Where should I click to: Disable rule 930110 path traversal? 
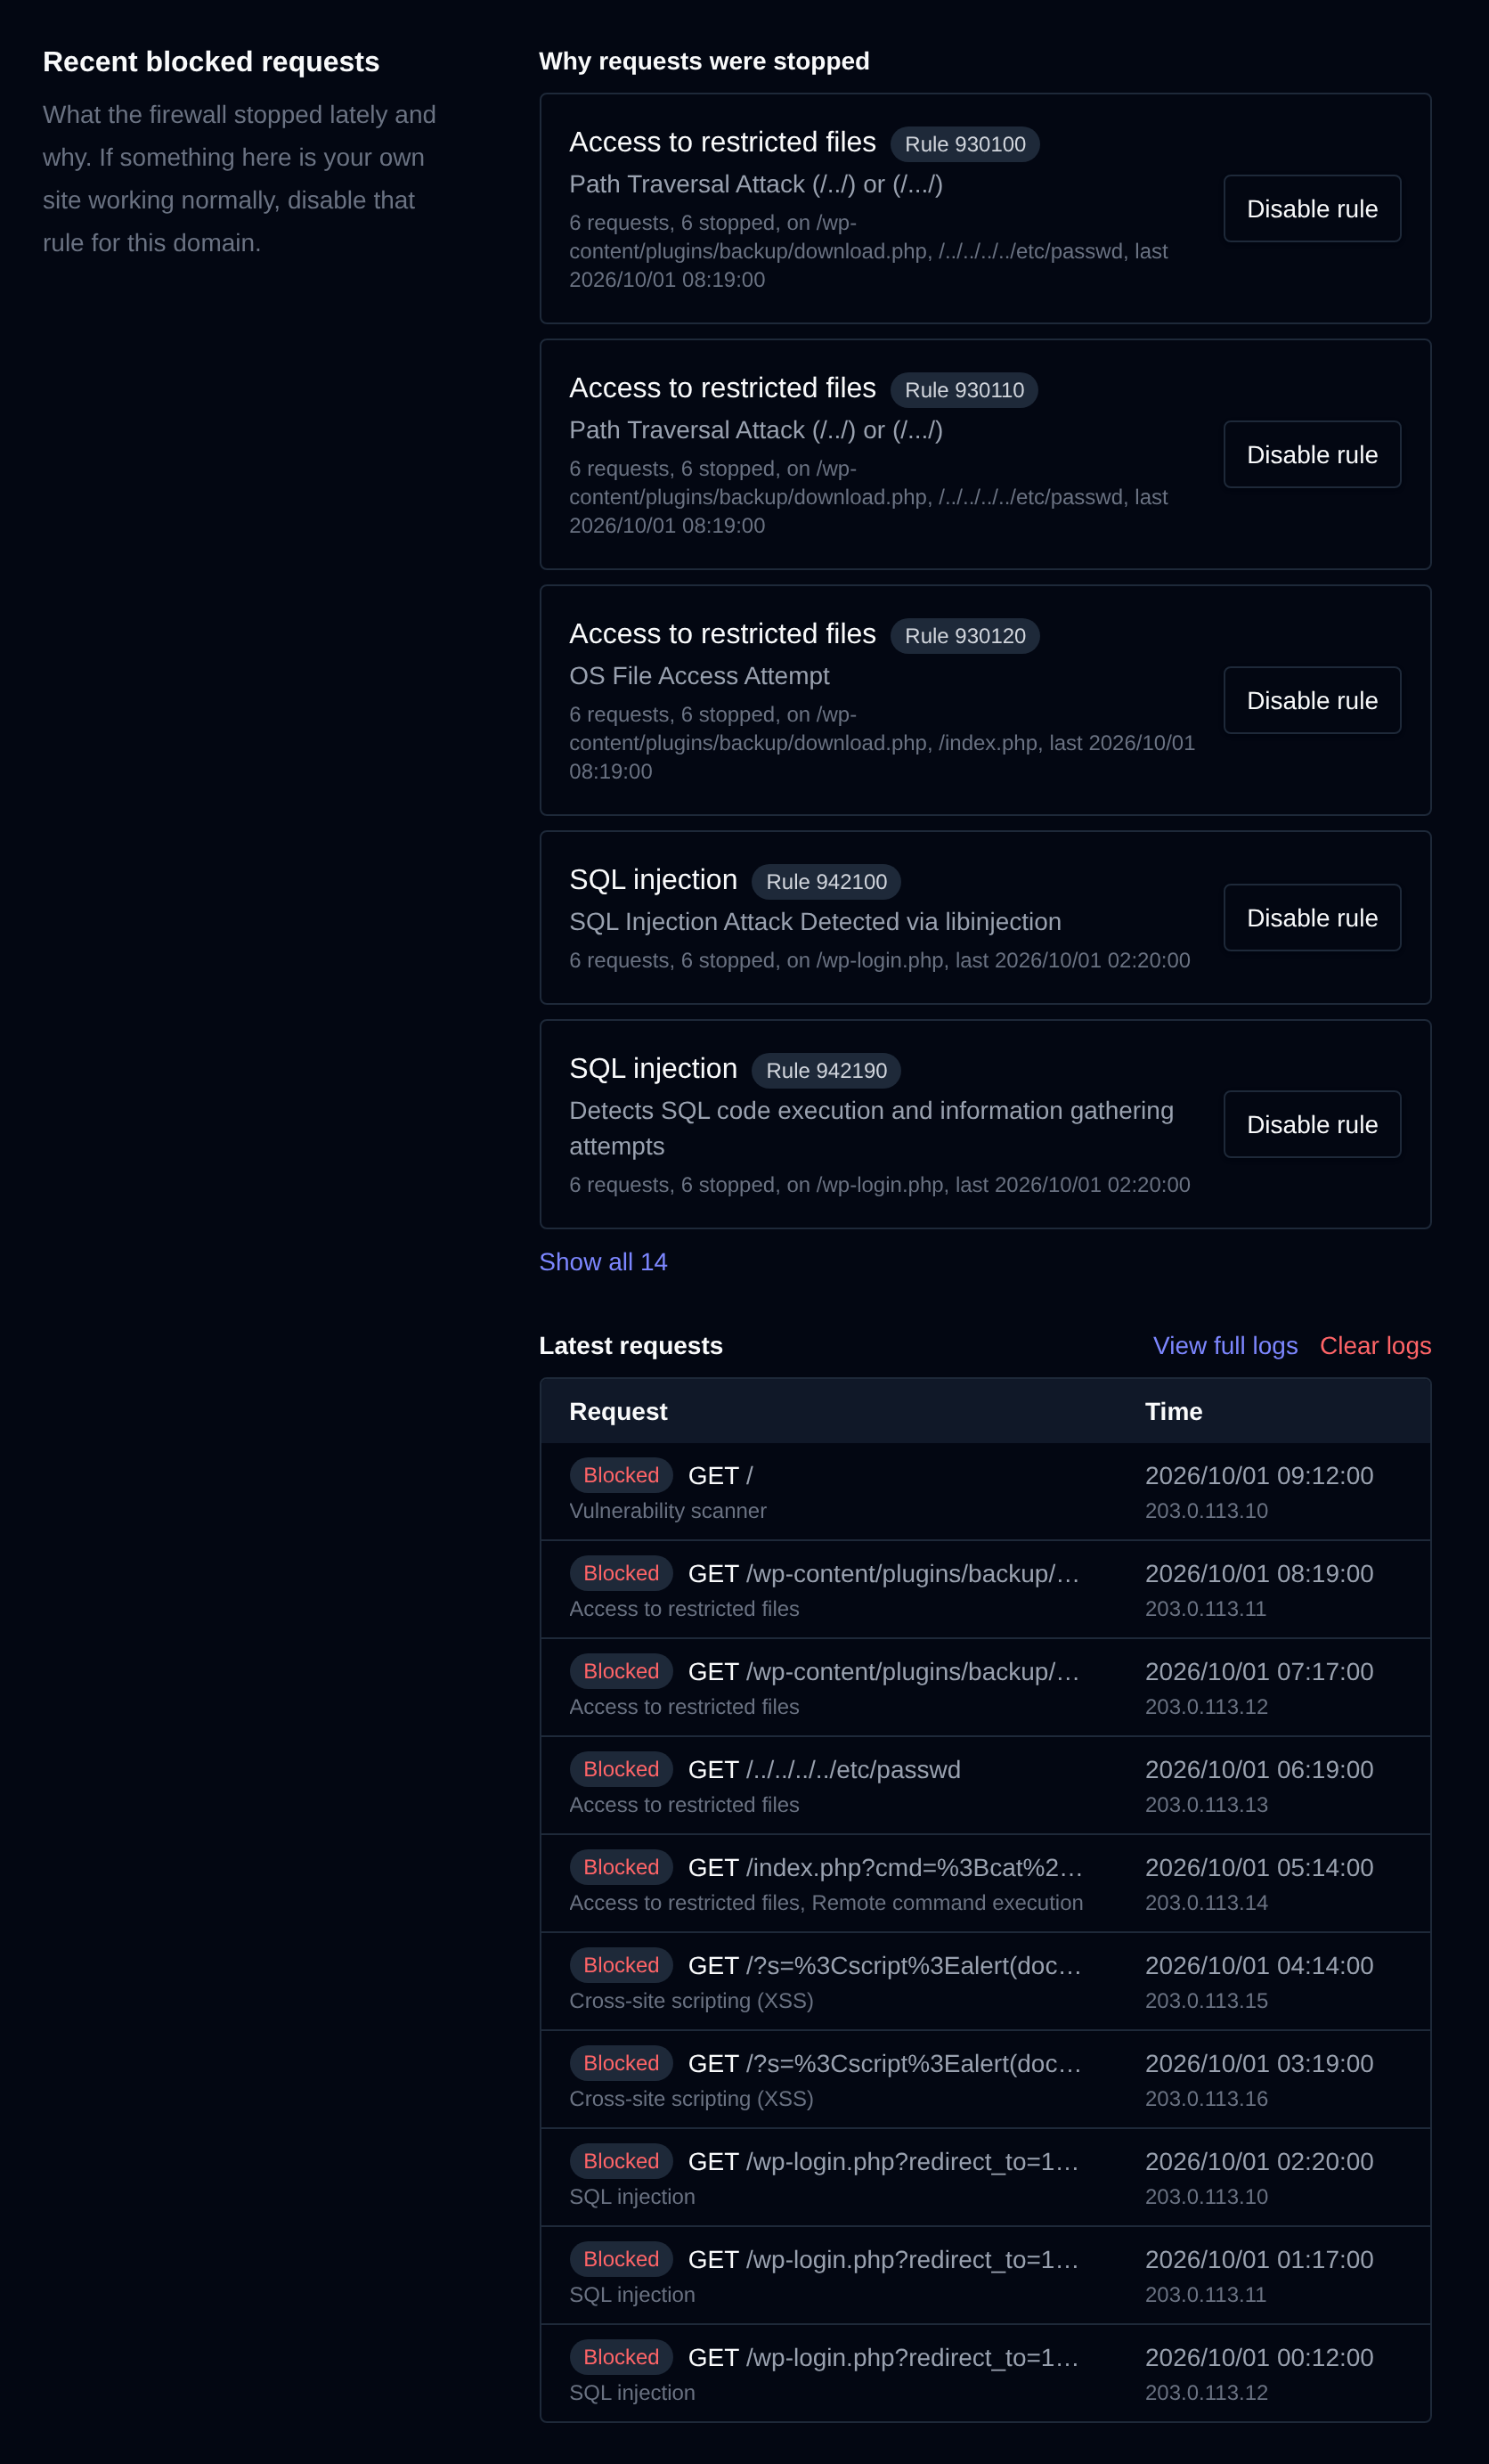[1312, 455]
